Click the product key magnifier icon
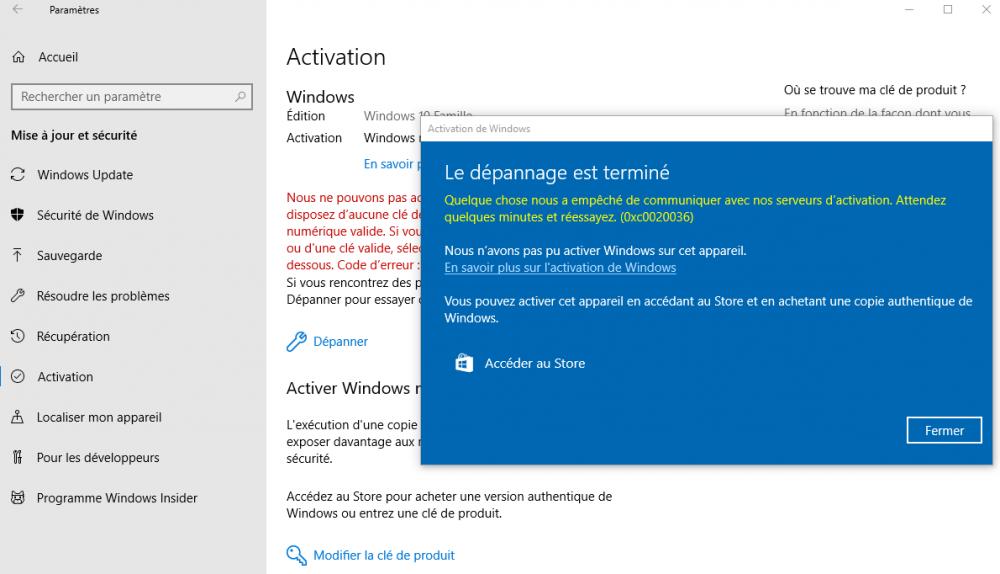Image resolution: width=1000 pixels, height=574 pixels. [296, 555]
